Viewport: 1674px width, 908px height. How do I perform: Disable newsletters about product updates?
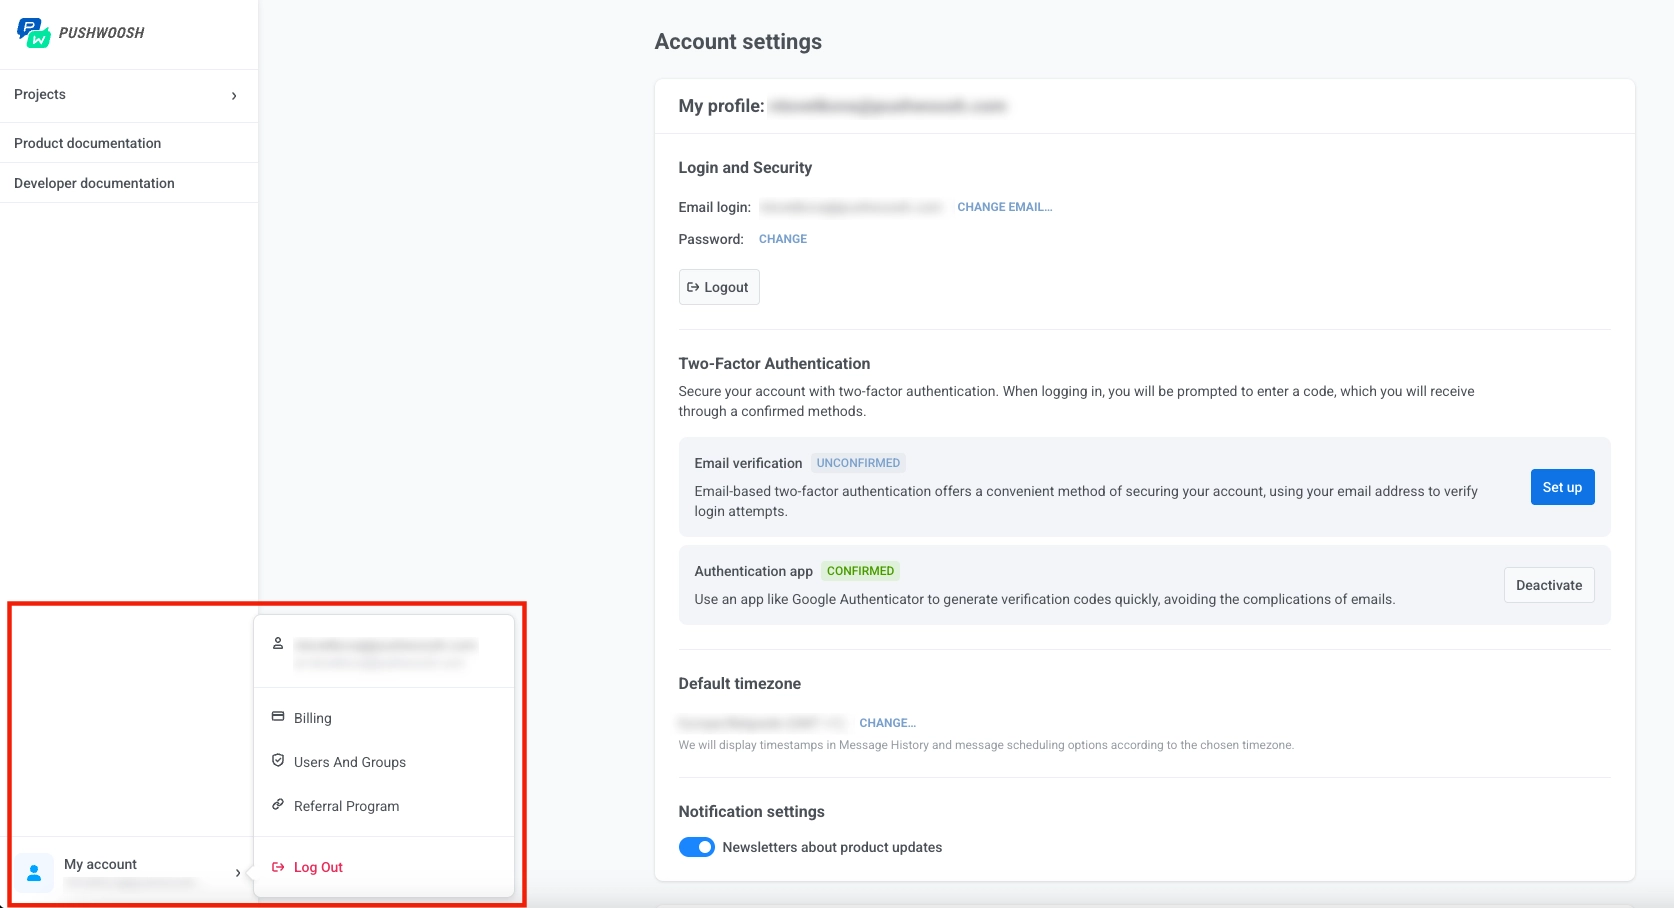(x=697, y=846)
